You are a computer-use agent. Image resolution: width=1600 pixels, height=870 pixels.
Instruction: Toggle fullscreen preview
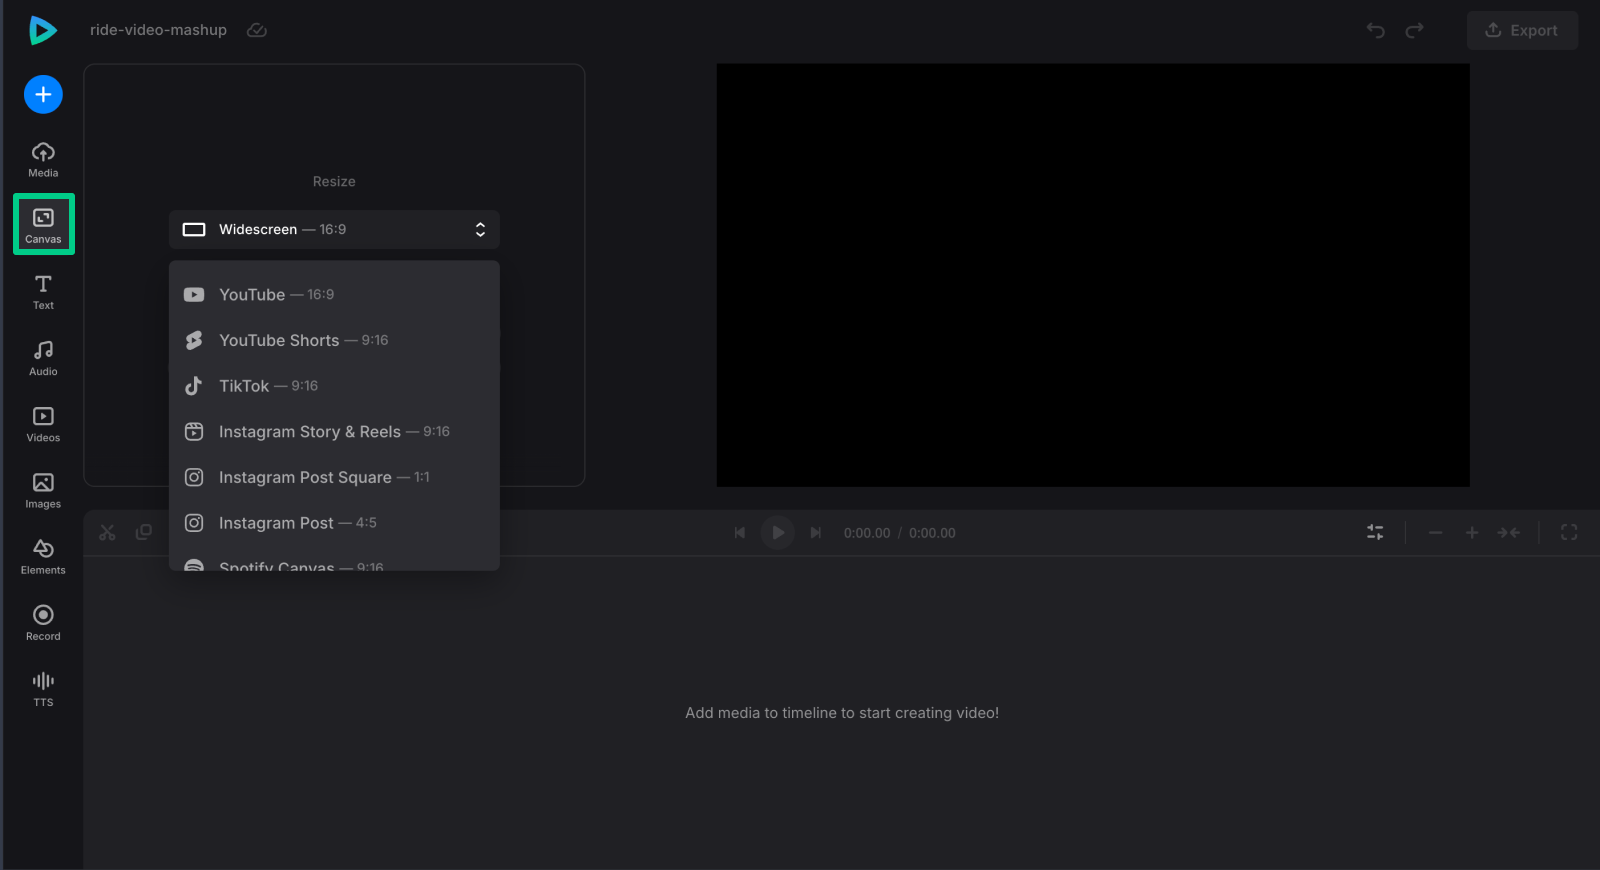1569,533
